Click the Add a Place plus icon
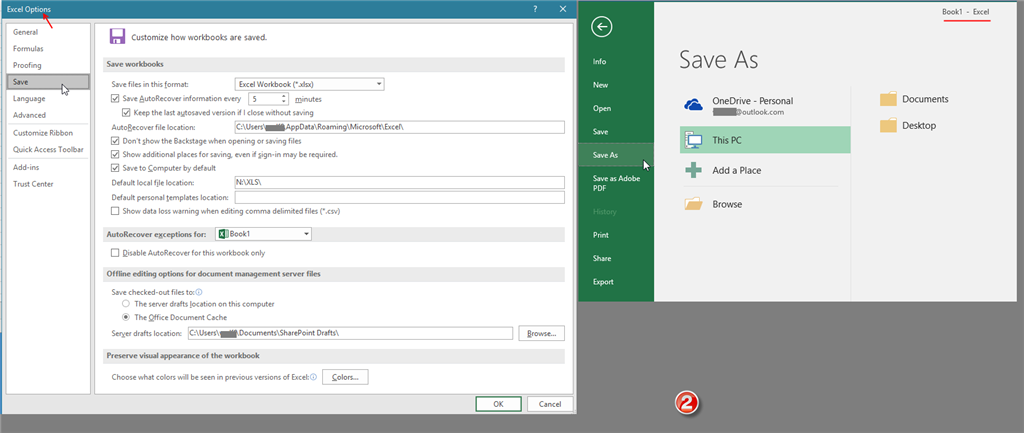The image size is (1024, 433). coord(693,170)
